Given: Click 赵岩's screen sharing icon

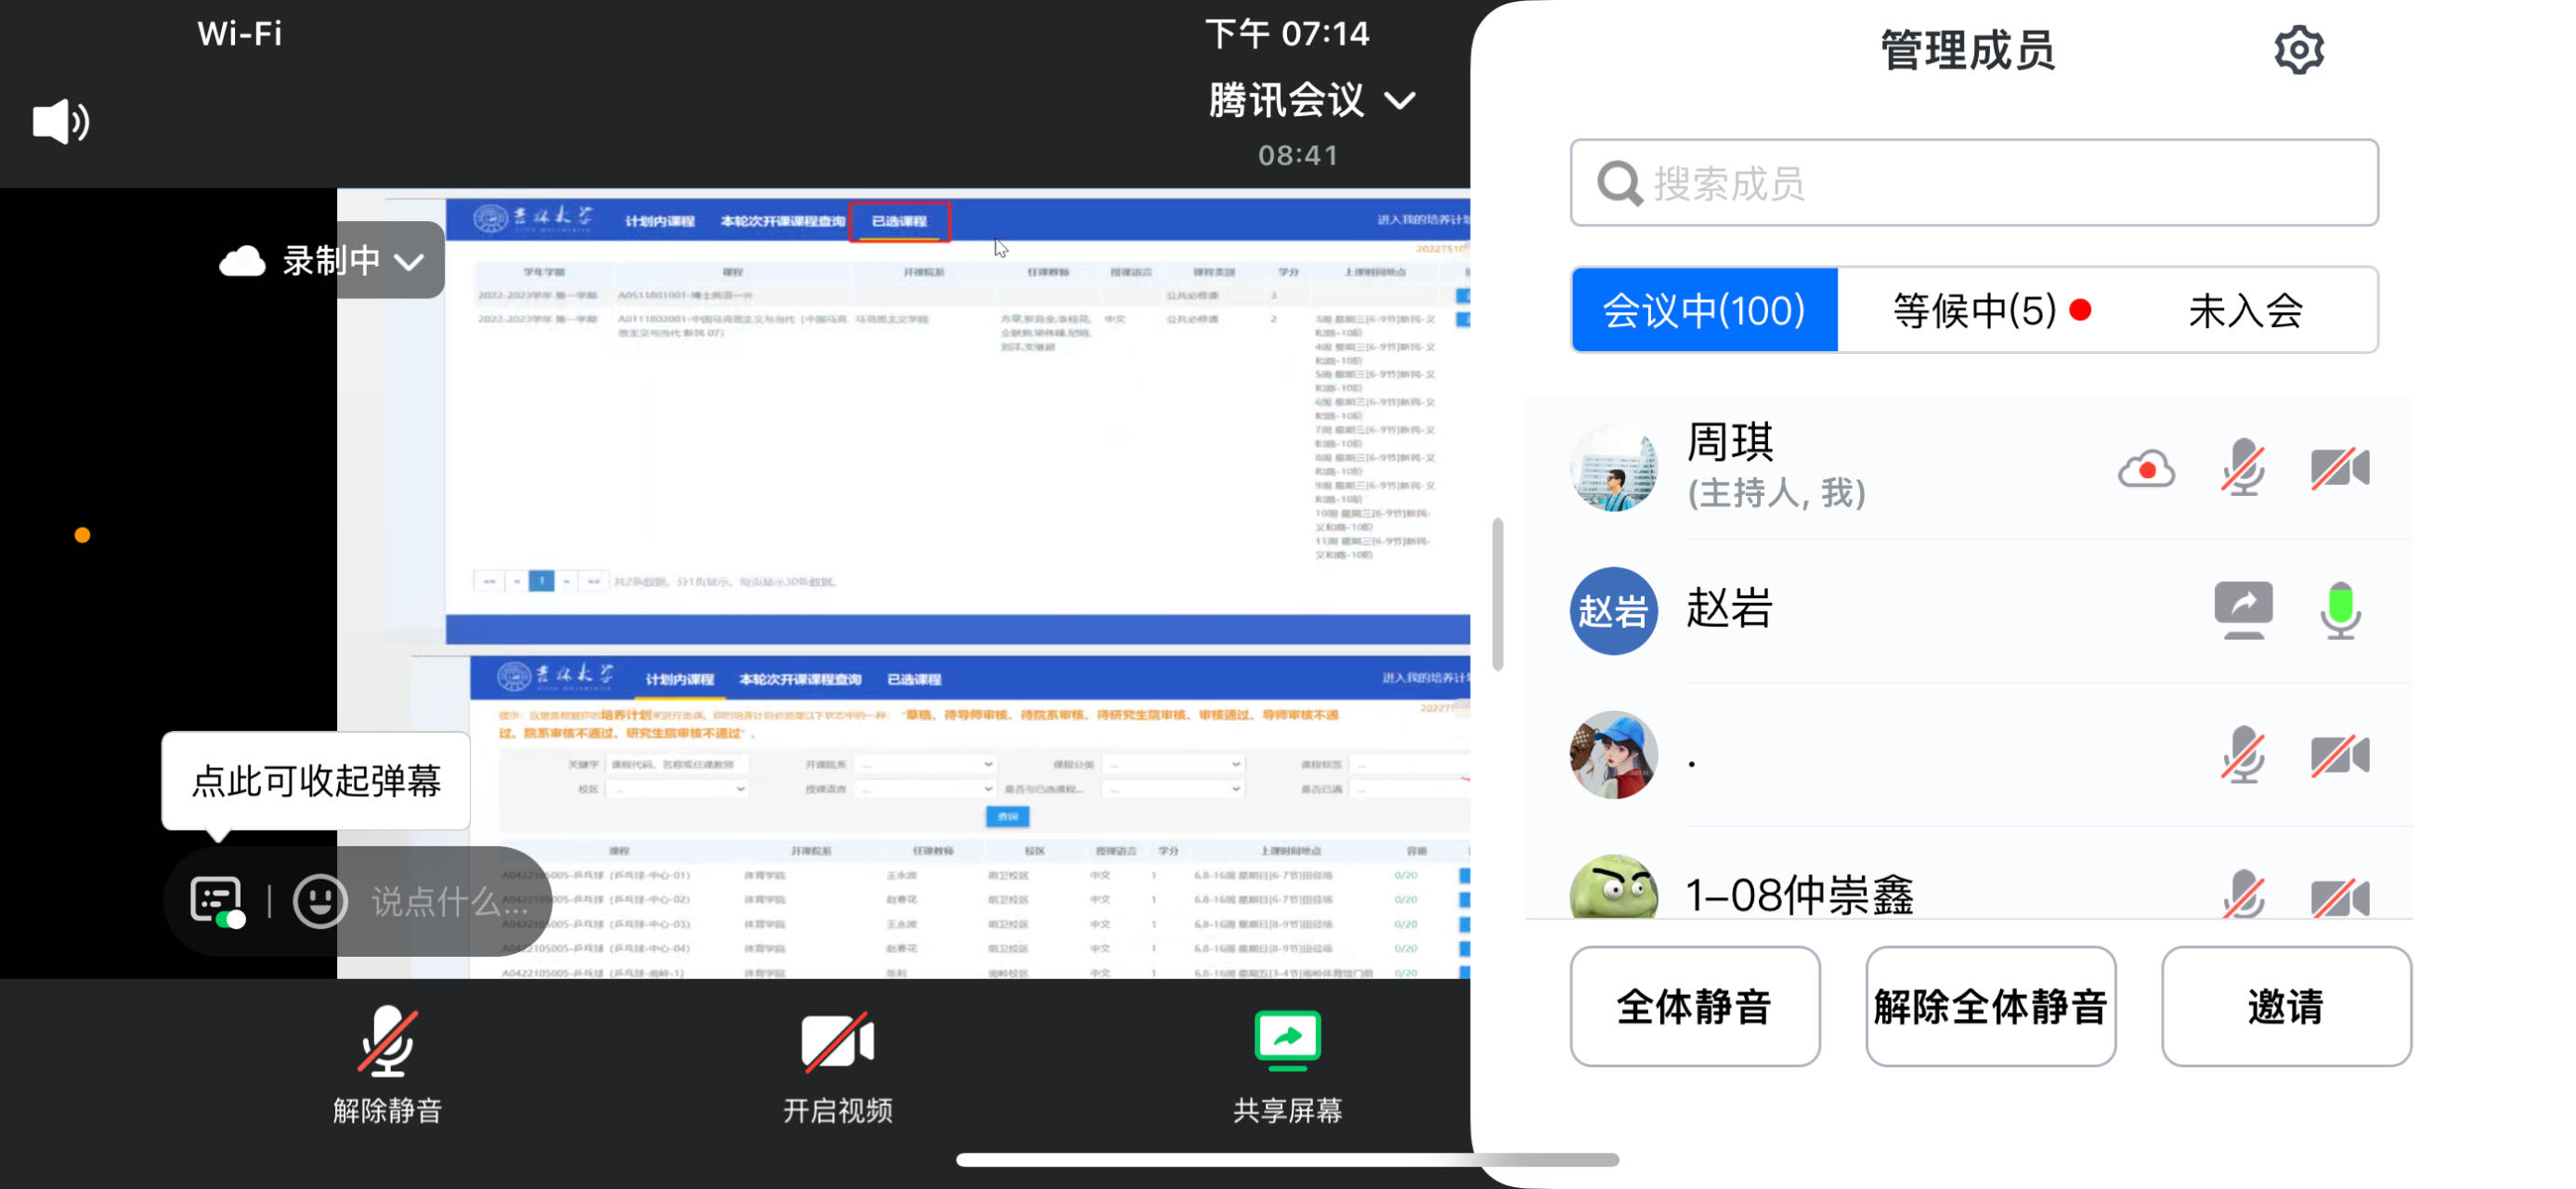Looking at the screenshot, I should pos(2243,609).
